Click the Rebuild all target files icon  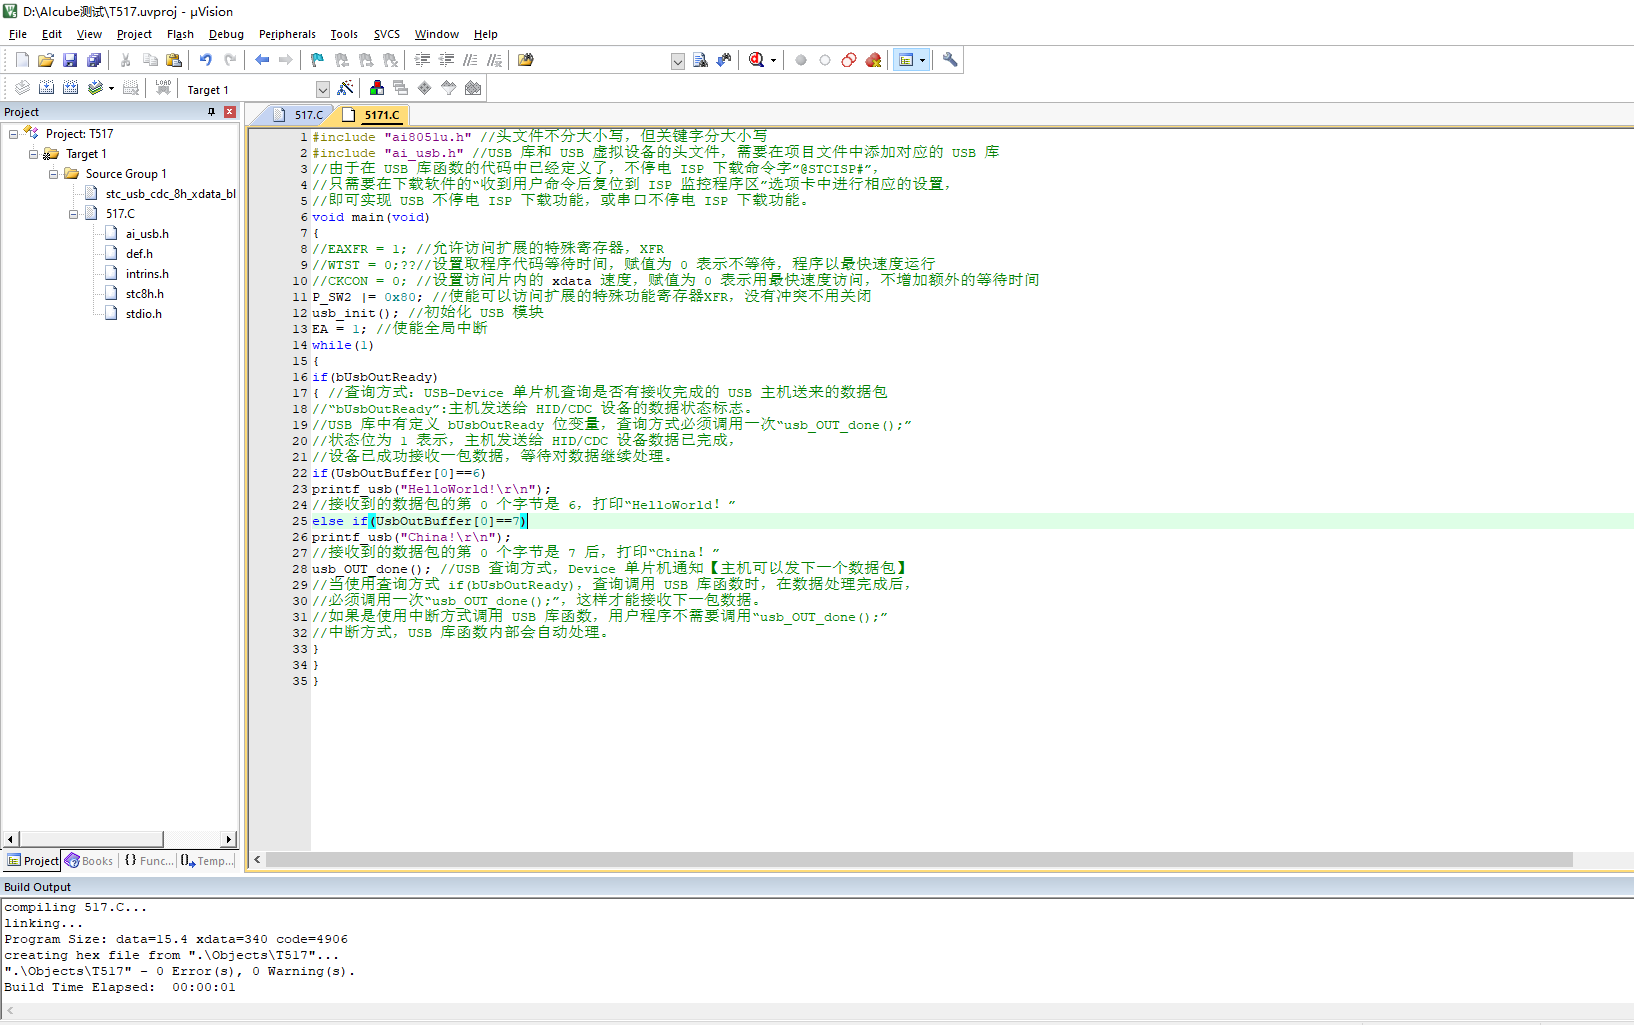[70, 88]
